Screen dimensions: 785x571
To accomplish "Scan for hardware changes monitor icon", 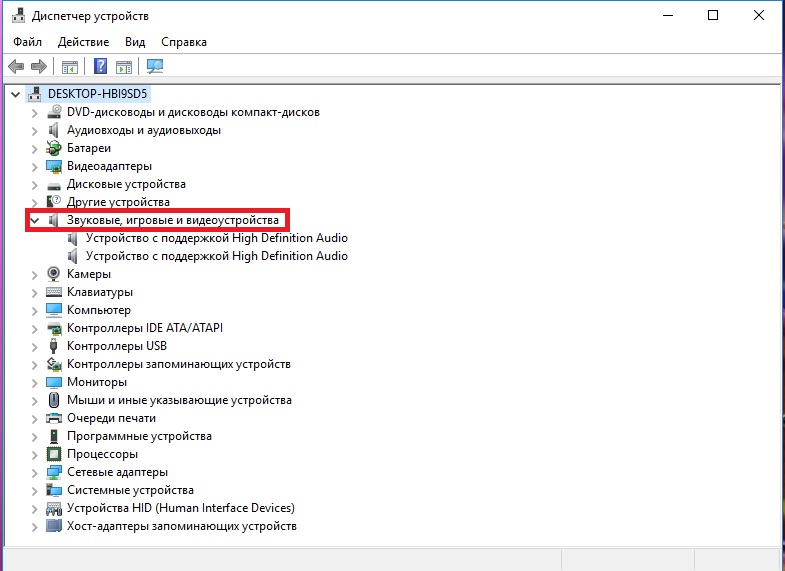I will (155, 66).
